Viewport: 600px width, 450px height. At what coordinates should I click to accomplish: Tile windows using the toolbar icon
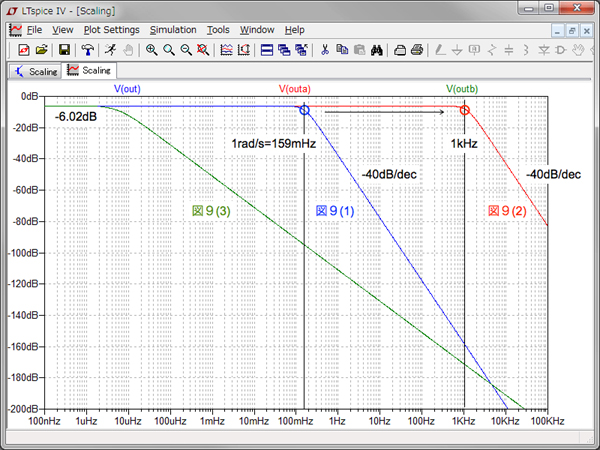point(267,49)
